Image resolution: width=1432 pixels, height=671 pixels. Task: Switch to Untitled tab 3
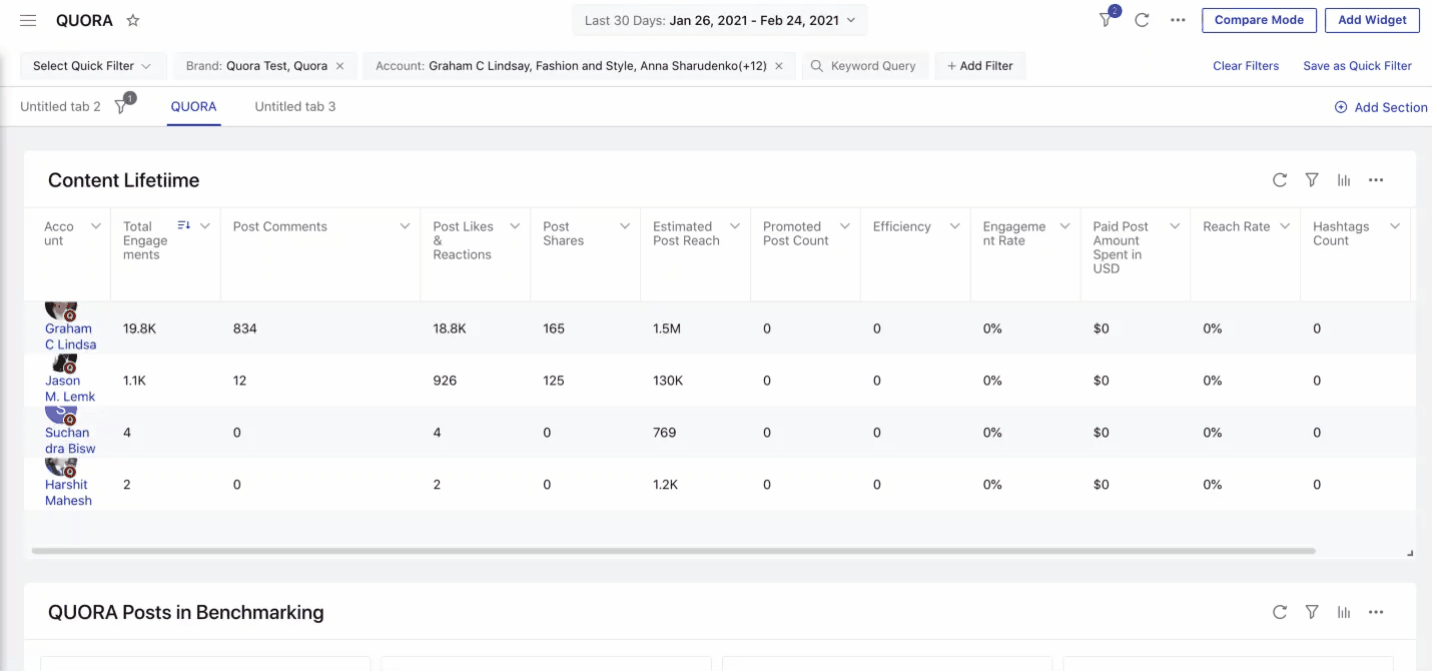(x=295, y=106)
